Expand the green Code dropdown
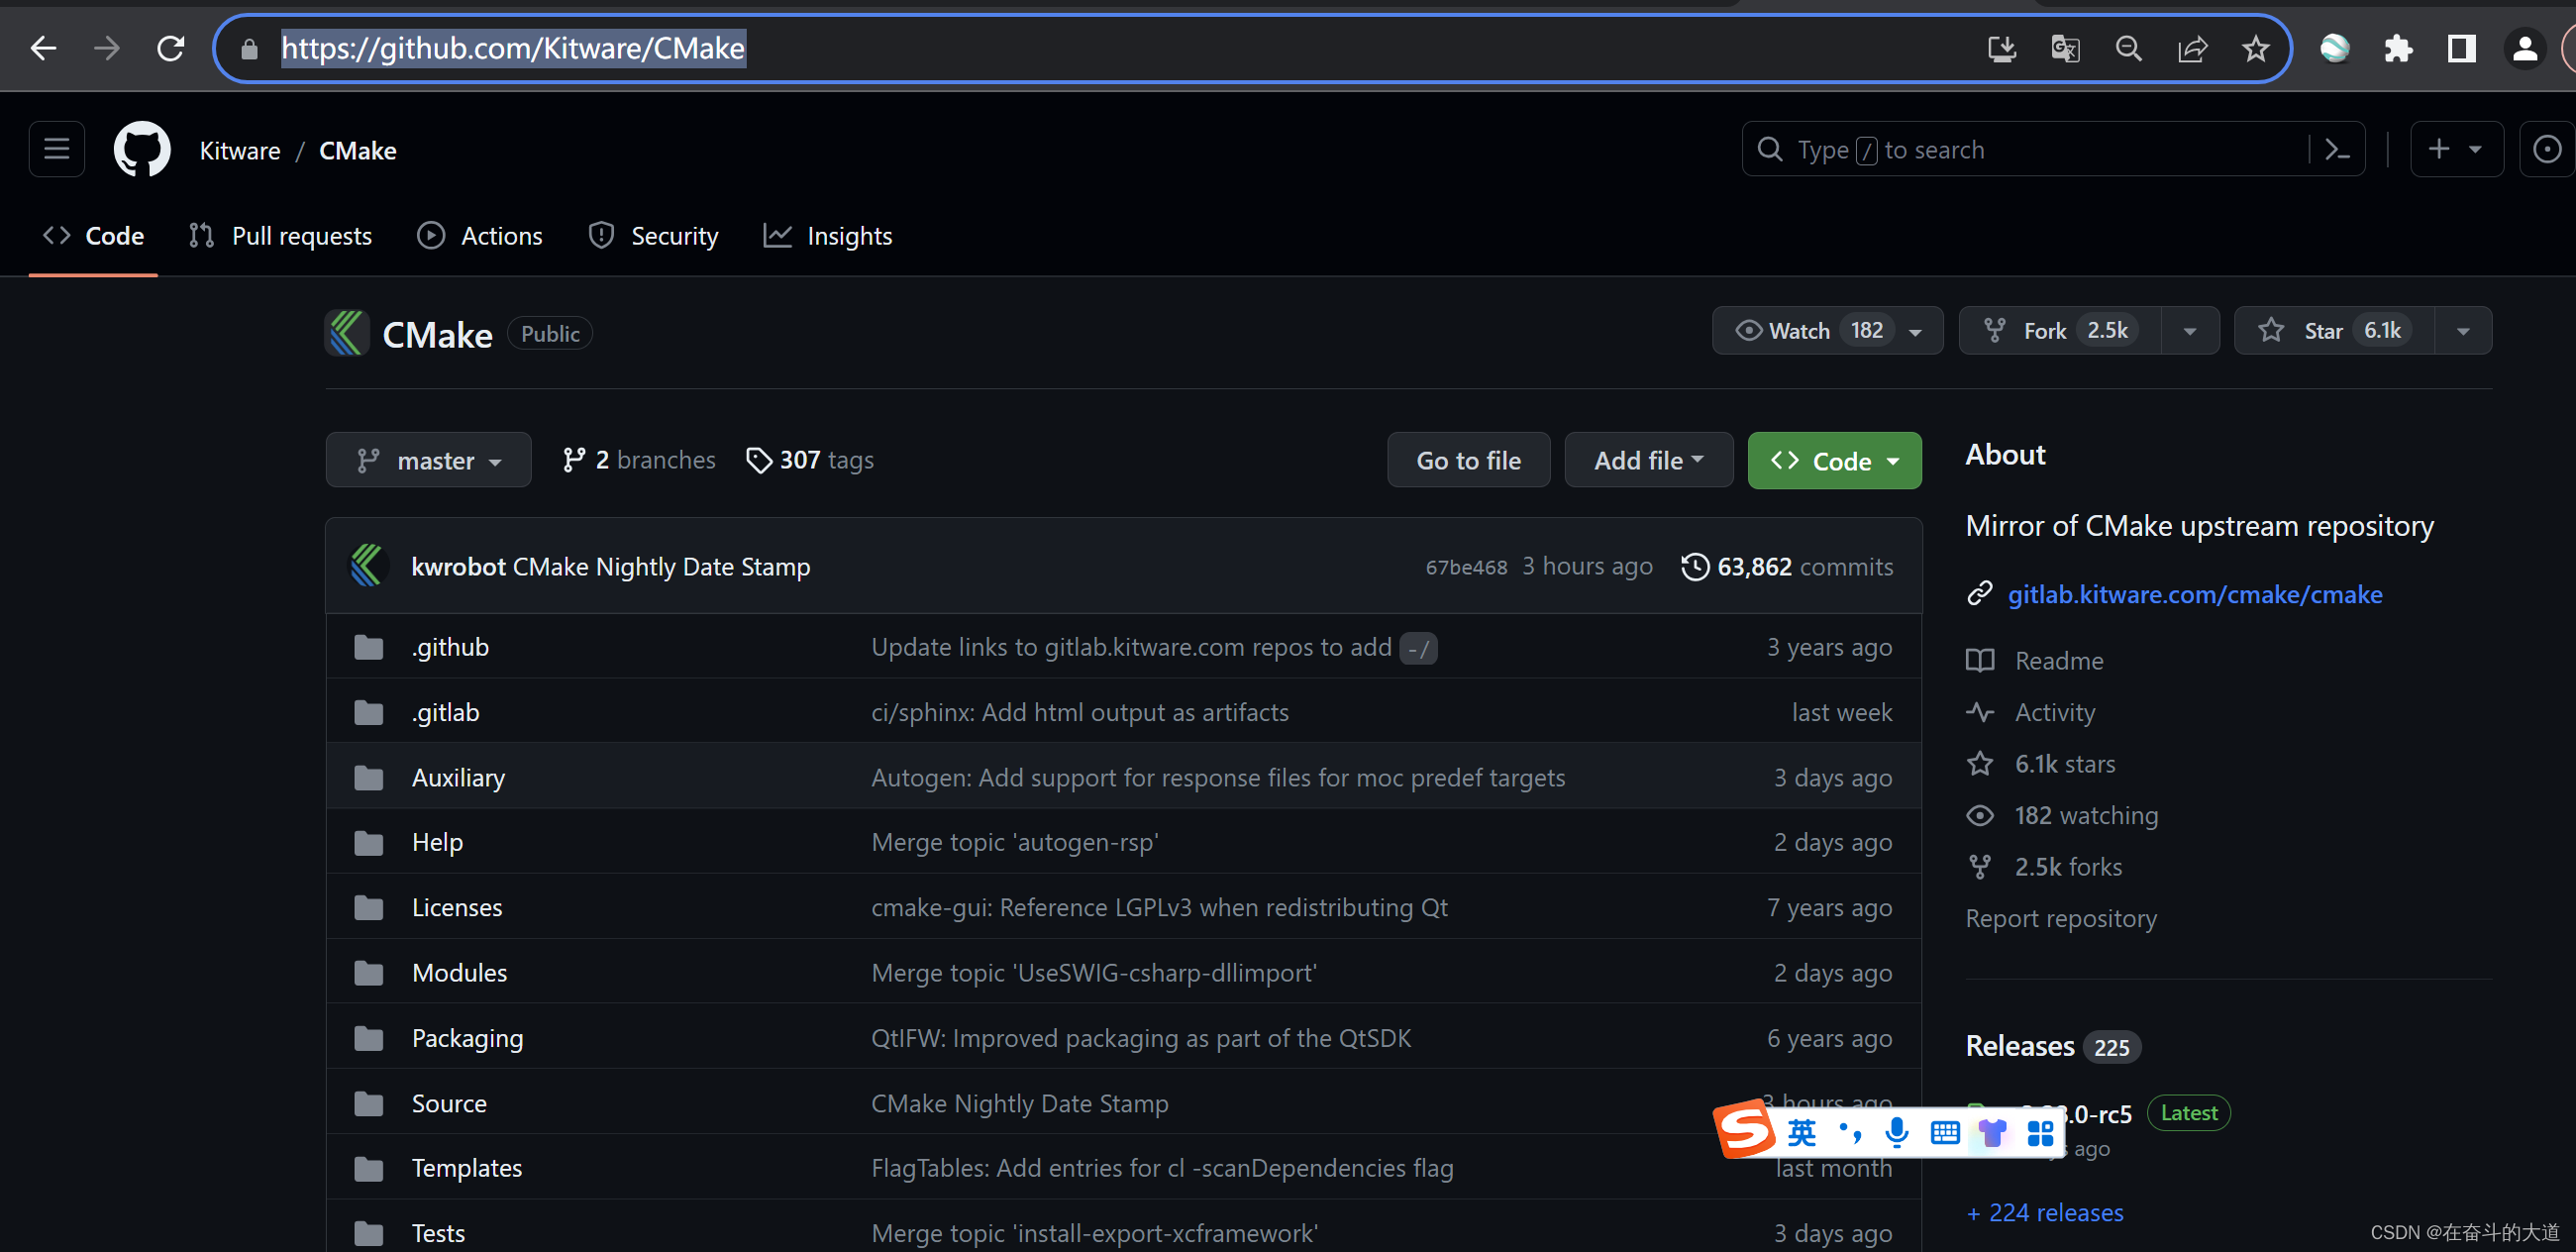Image resolution: width=2576 pixels, height=1252 pixels. [x=1834, y=461]
